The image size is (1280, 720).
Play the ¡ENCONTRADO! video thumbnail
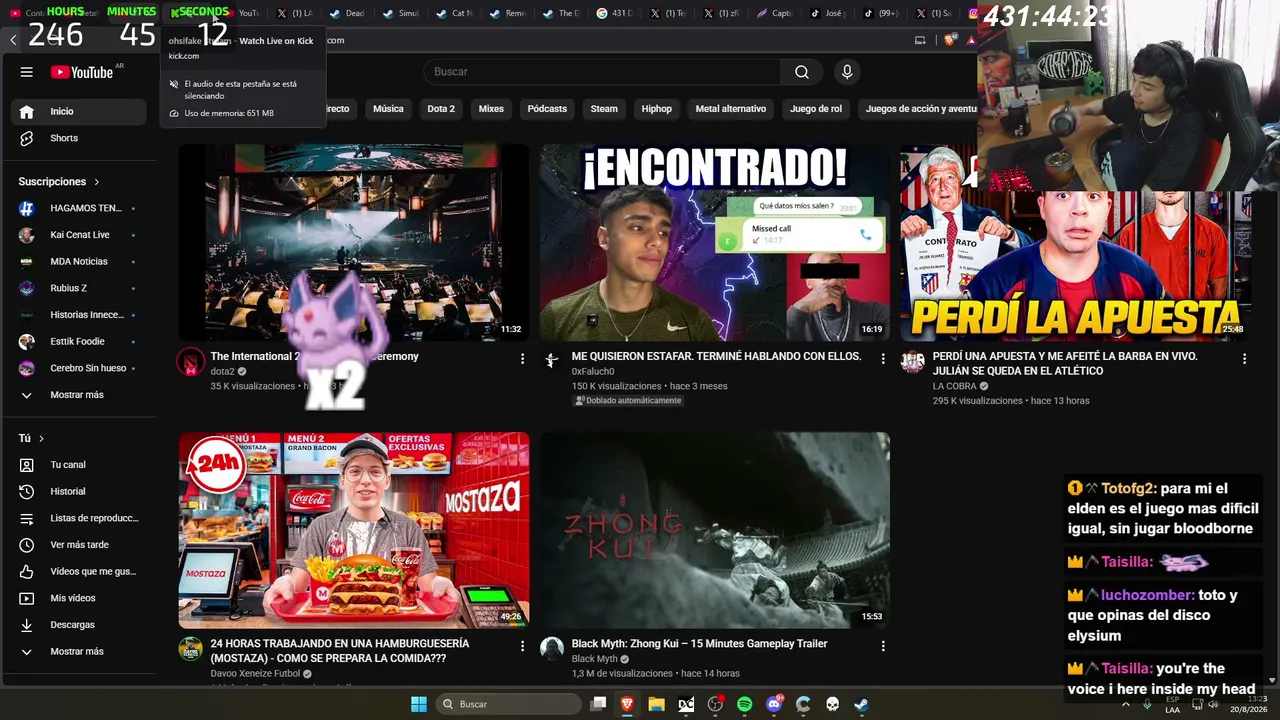[715, 242]
